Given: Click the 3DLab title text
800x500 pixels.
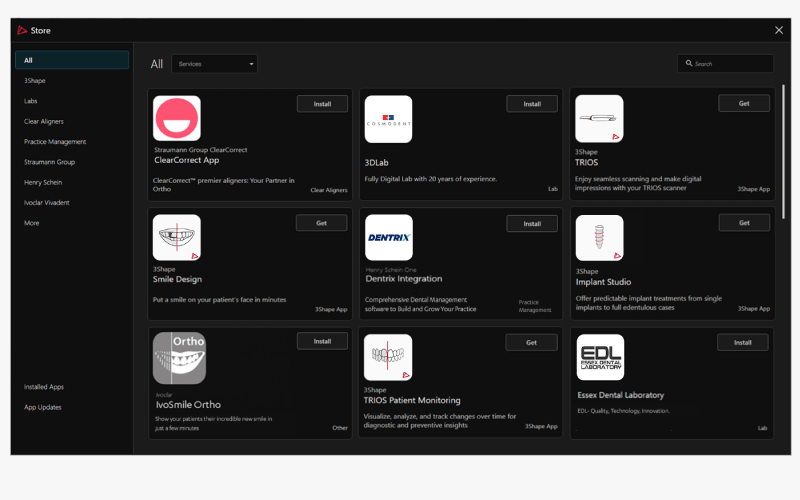Looking at the screenshot, I should point(377,163).
